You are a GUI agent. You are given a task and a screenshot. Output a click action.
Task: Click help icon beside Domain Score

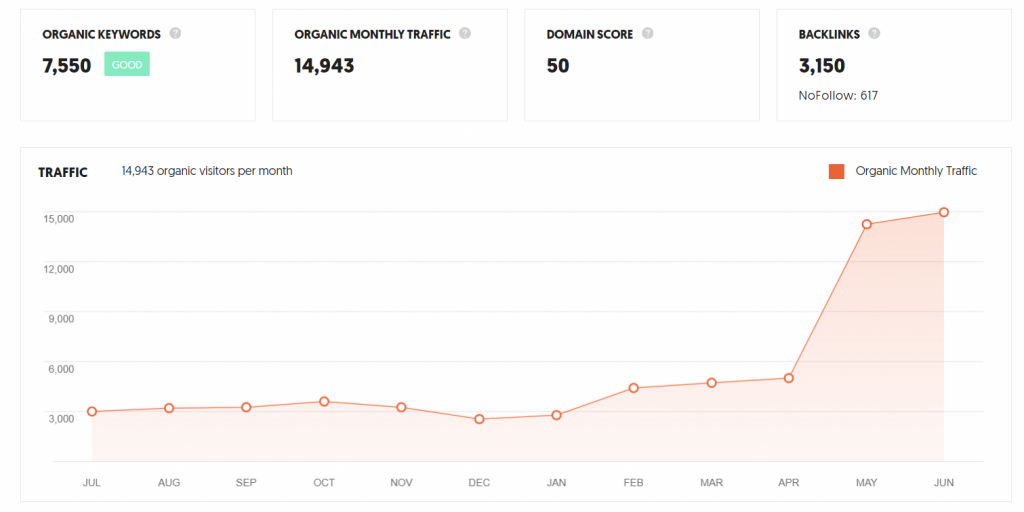(647, 33)
